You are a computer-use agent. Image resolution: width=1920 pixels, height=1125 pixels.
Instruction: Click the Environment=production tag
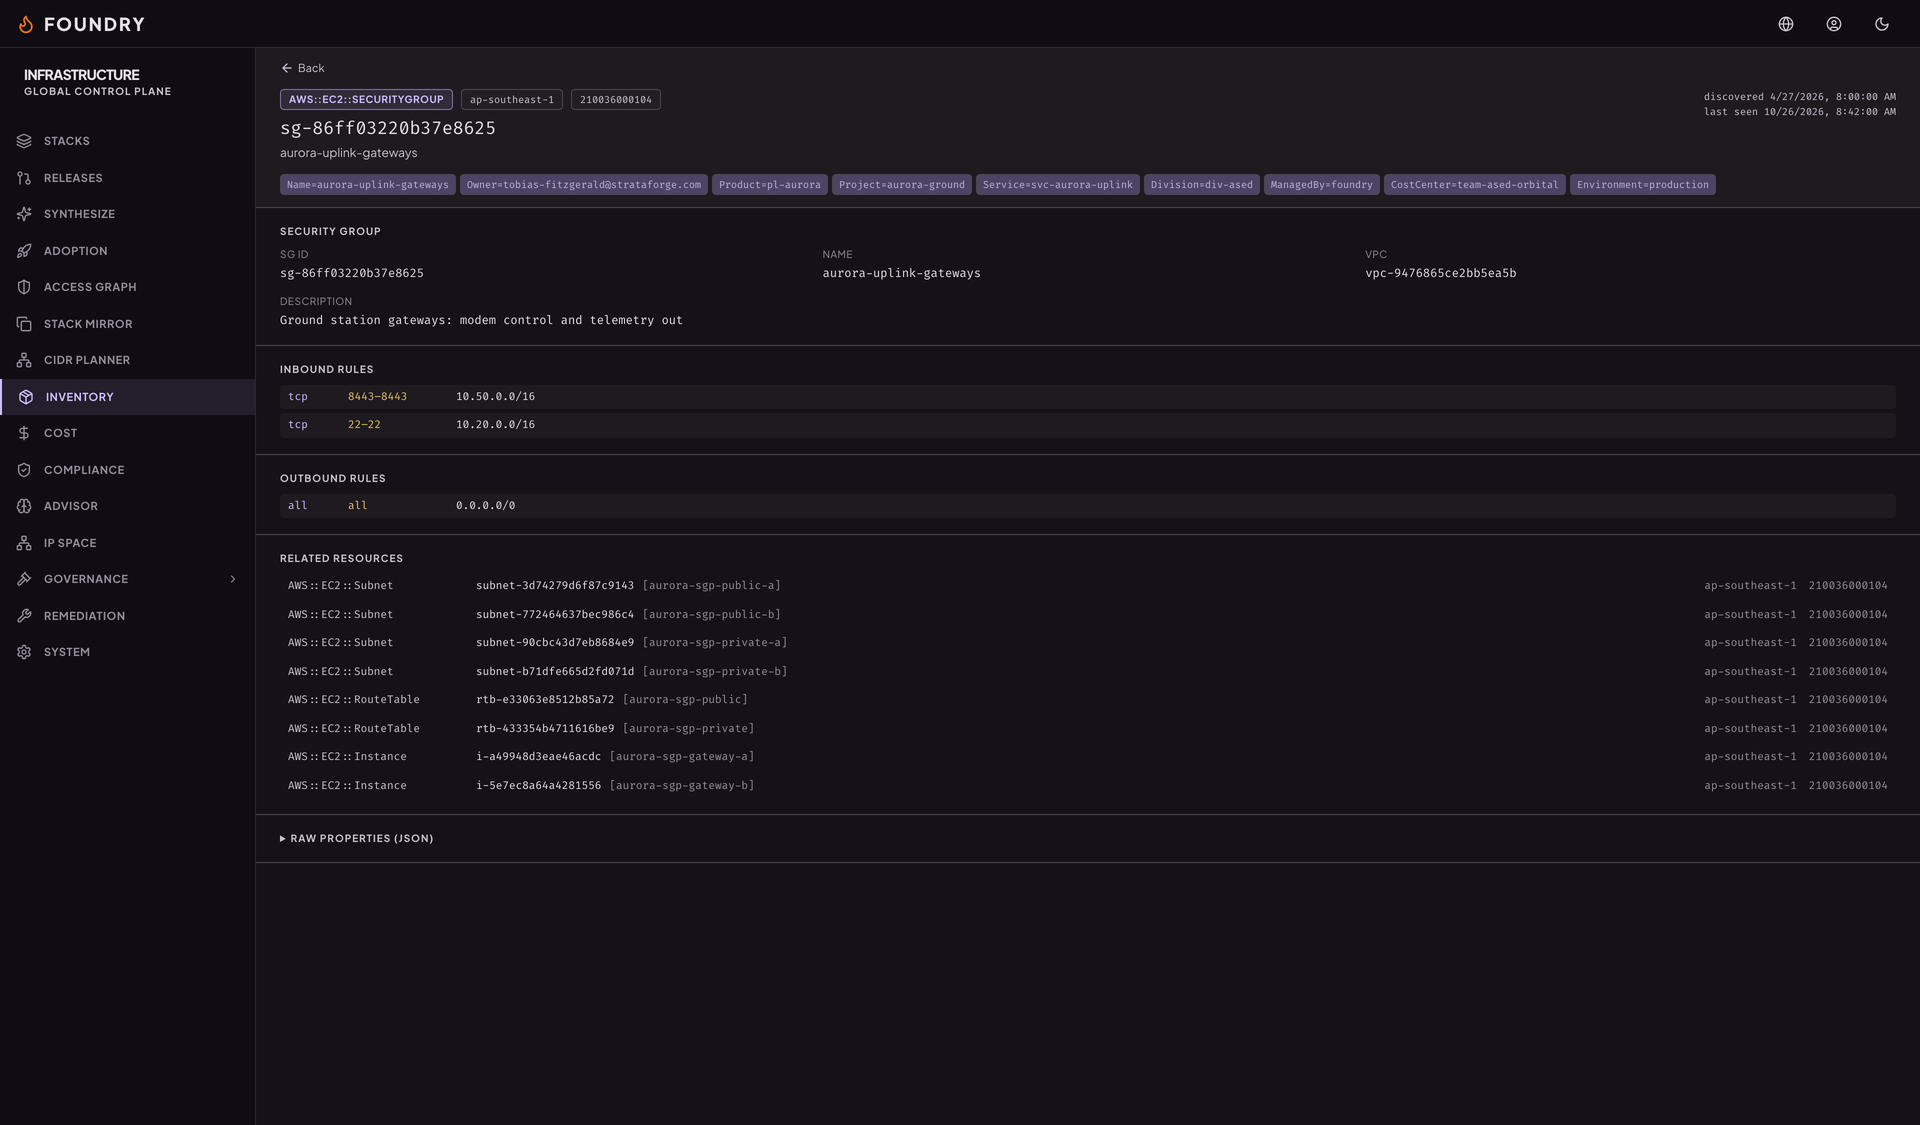(x=1643, y=185)
